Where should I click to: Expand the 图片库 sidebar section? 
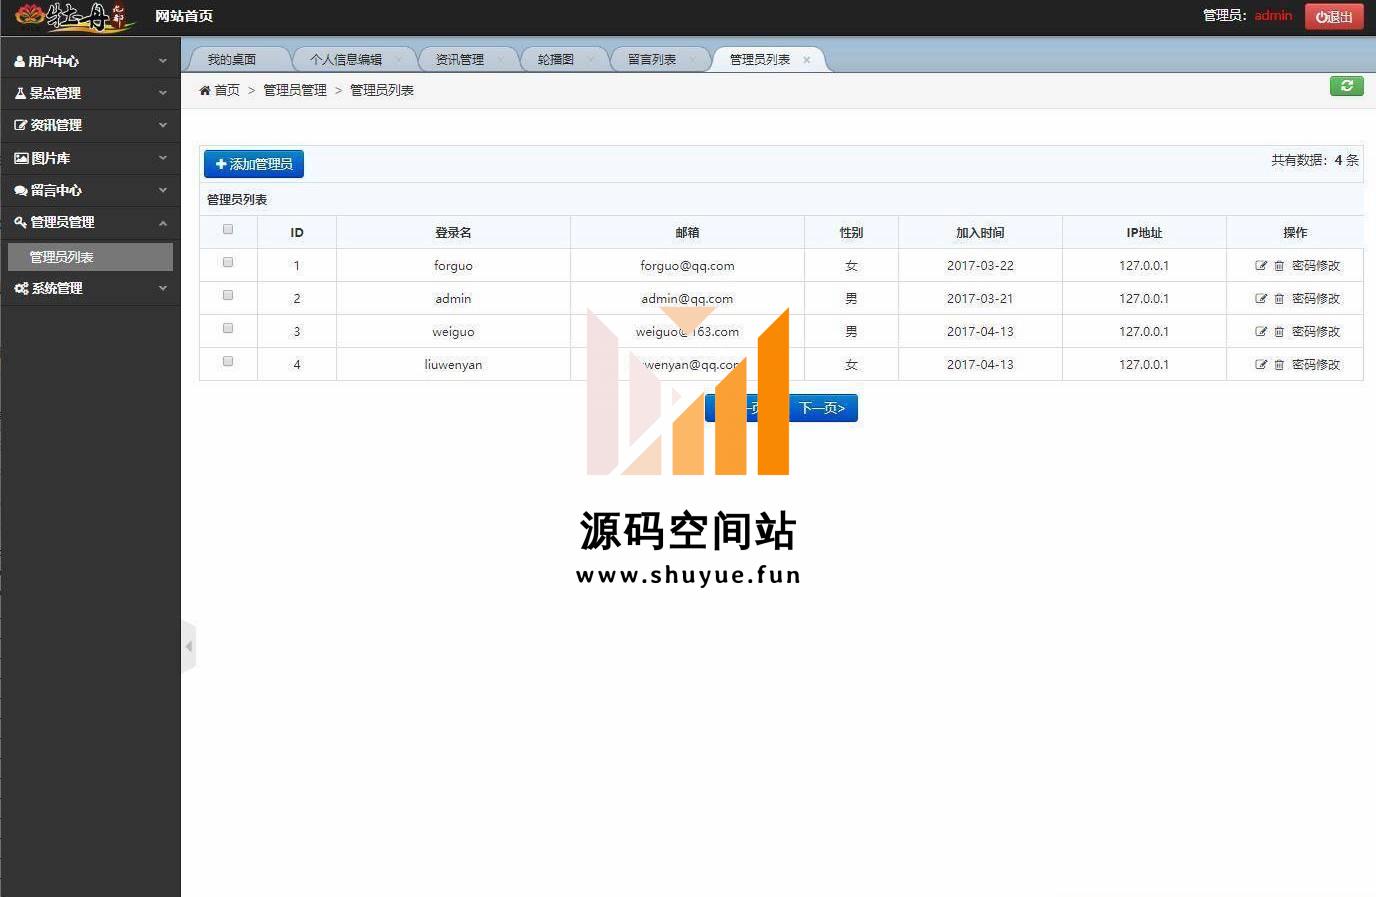click(x=90, y=158)
